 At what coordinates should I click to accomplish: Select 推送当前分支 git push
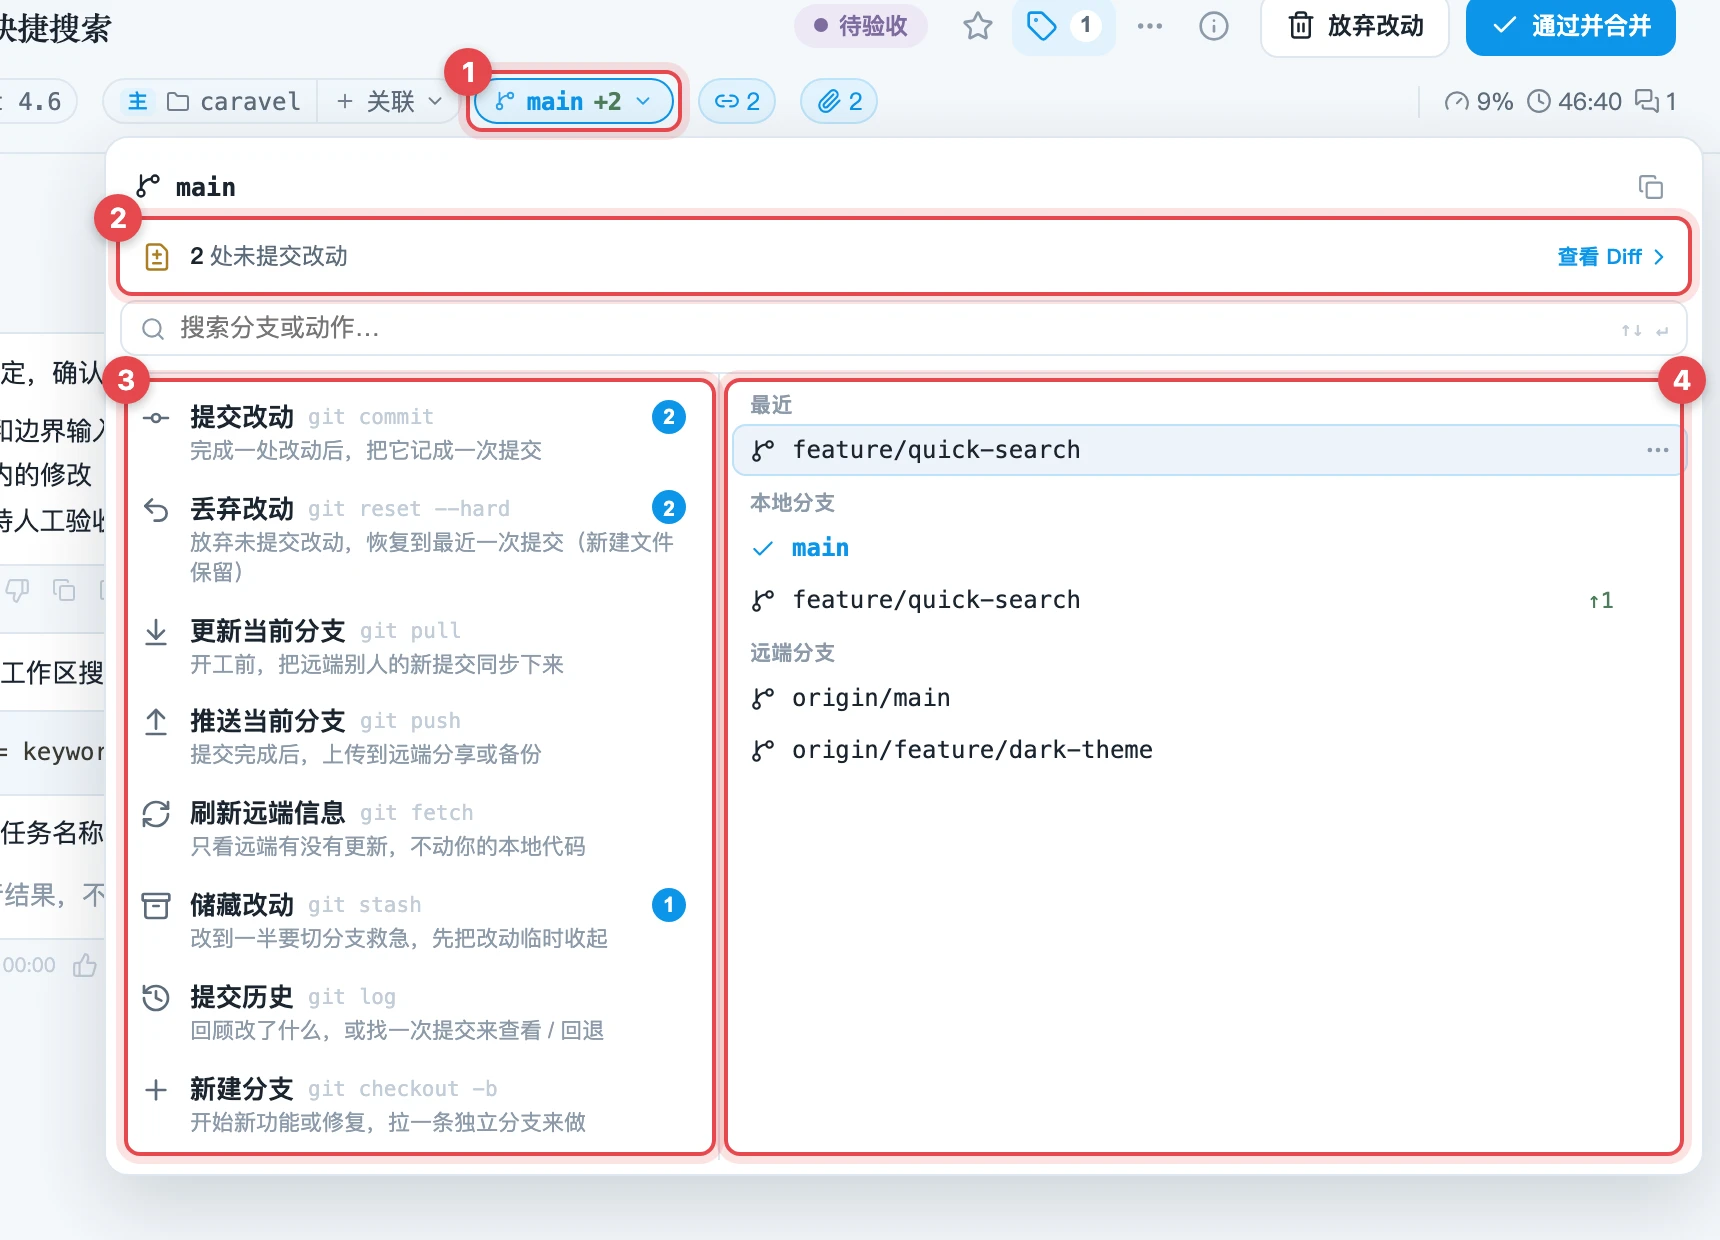(418, 736)
